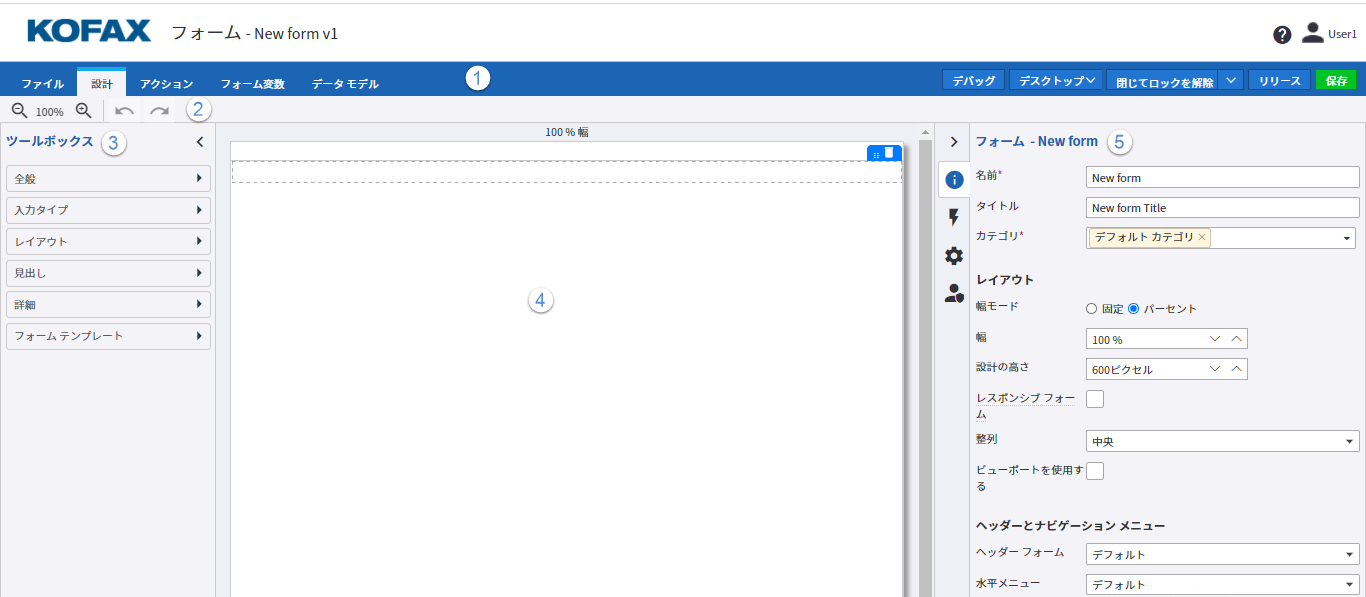The width and height of the screenshot is (1366, 597).
Task: Open the データ モデル tab
Action: (x=345, y=84)
